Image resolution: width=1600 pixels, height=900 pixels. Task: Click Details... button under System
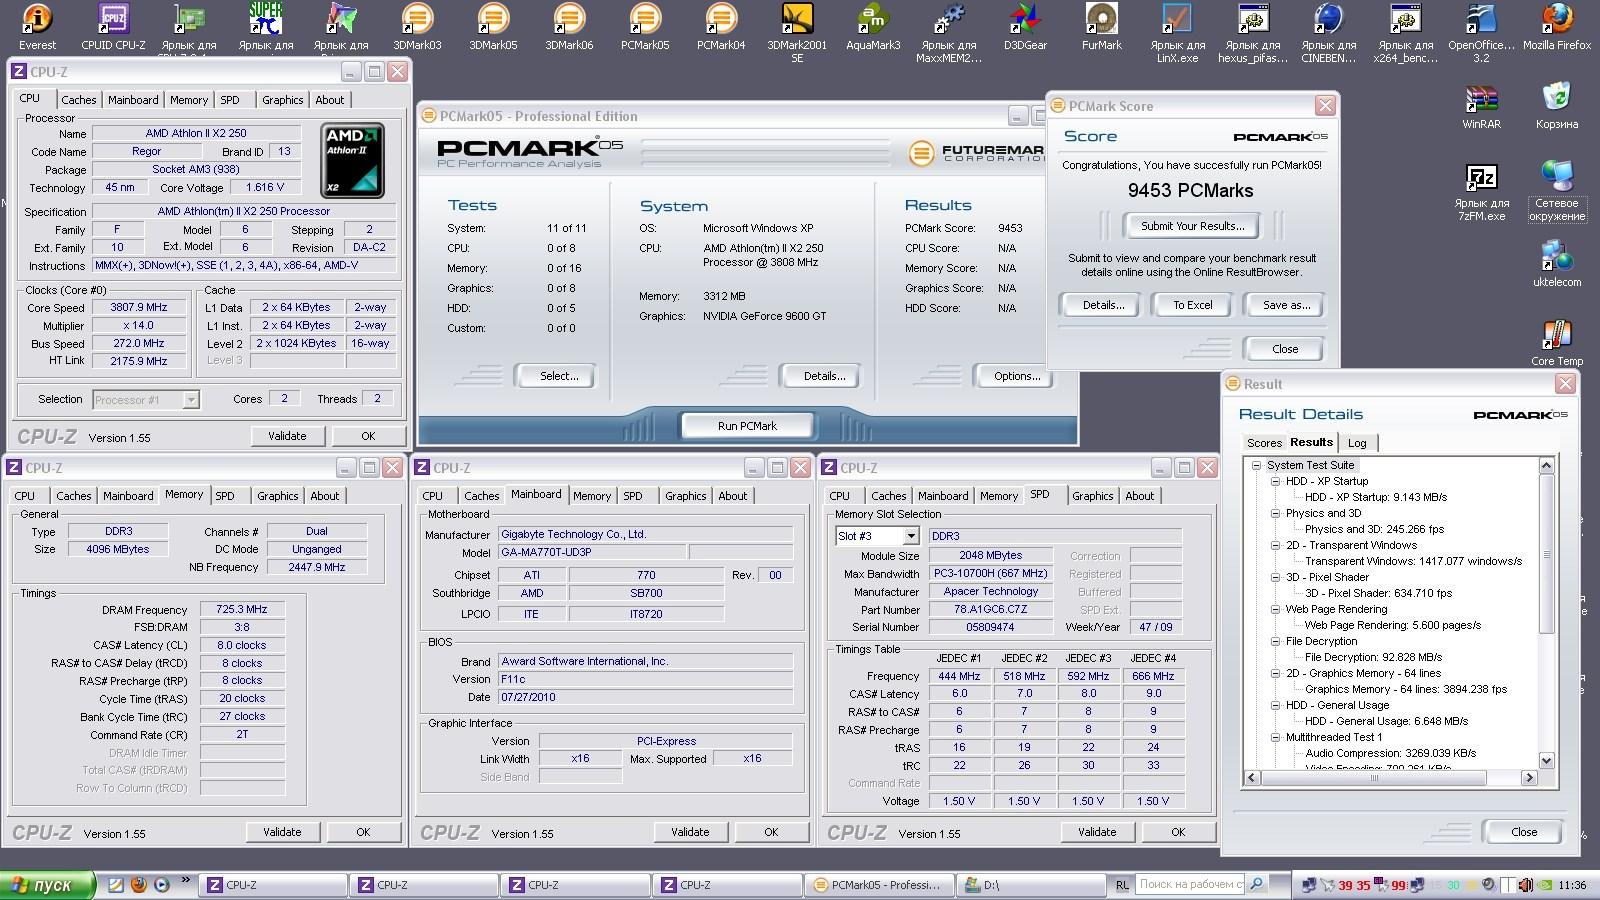pos(824,376)
